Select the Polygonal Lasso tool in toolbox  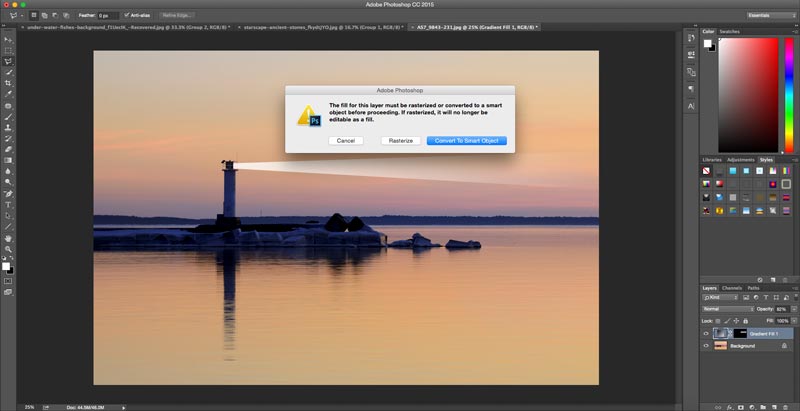[8, 61]
